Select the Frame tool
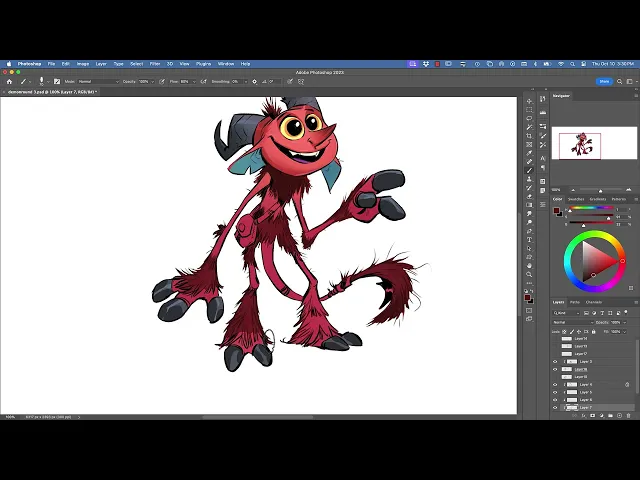 pyautogui.click(x=529, y=144)
